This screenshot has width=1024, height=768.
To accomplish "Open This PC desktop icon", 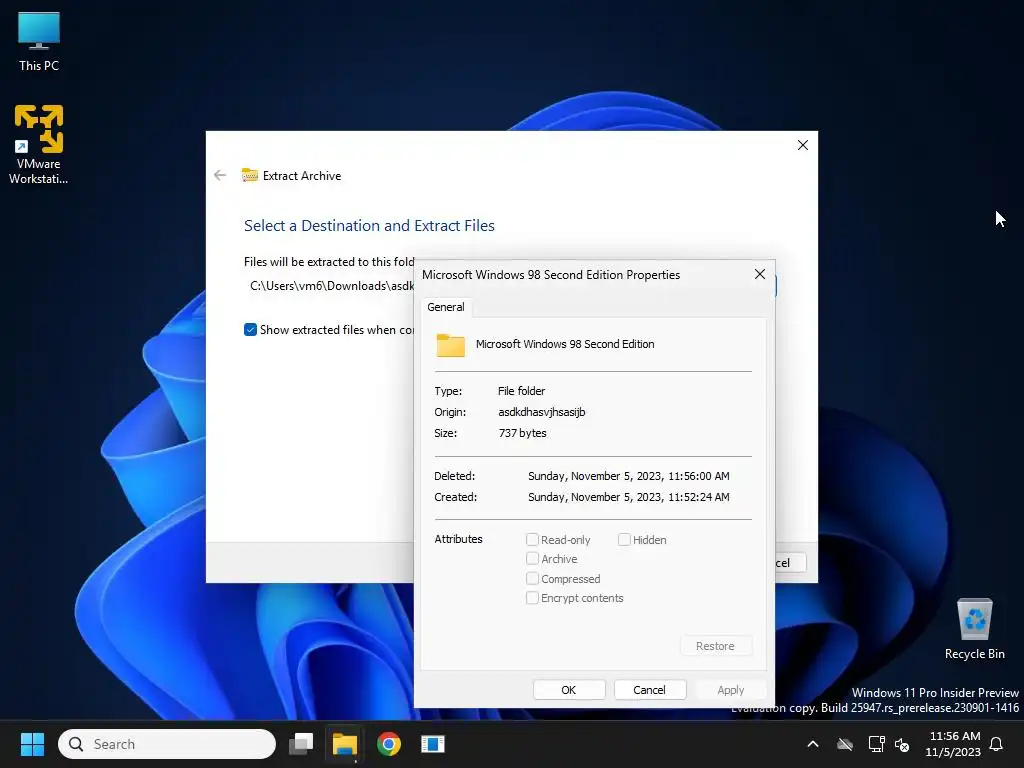I will point(39,42).
